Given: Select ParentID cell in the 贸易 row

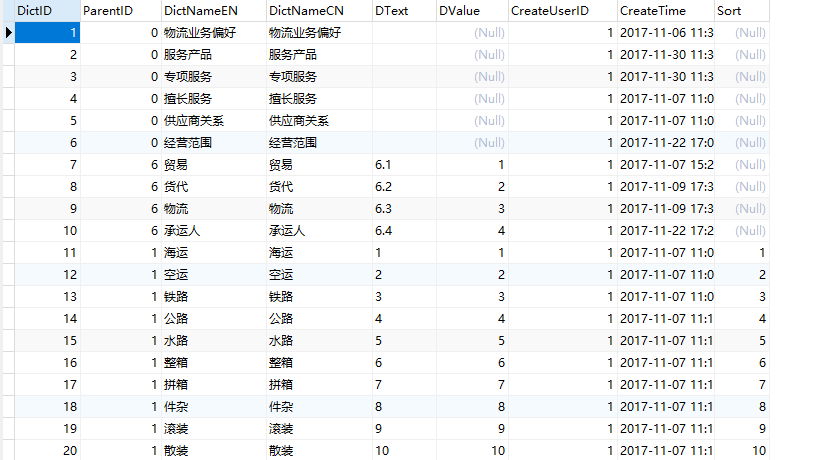Looking at the screenshot, I should click(x=121, y=165).
